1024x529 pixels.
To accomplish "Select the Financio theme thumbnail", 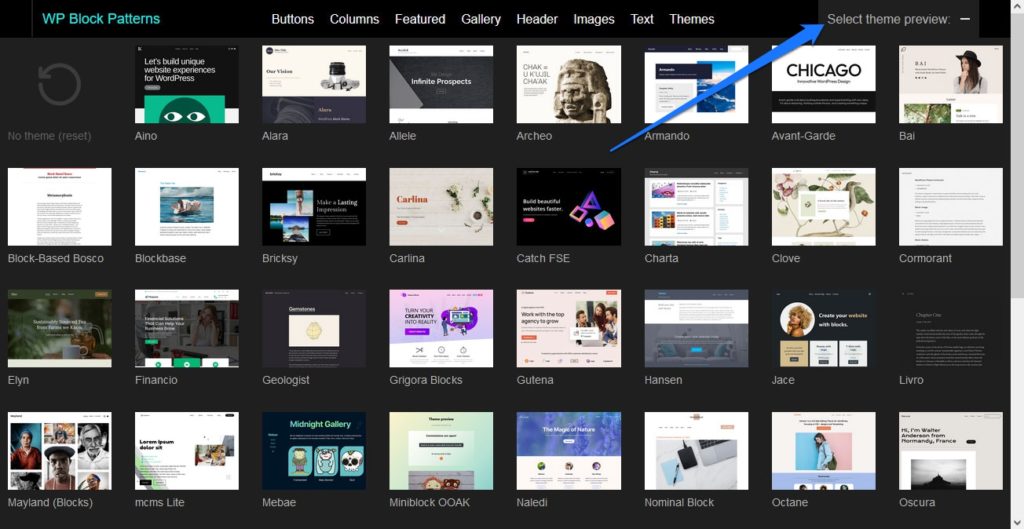I will [x=187, y=329].
